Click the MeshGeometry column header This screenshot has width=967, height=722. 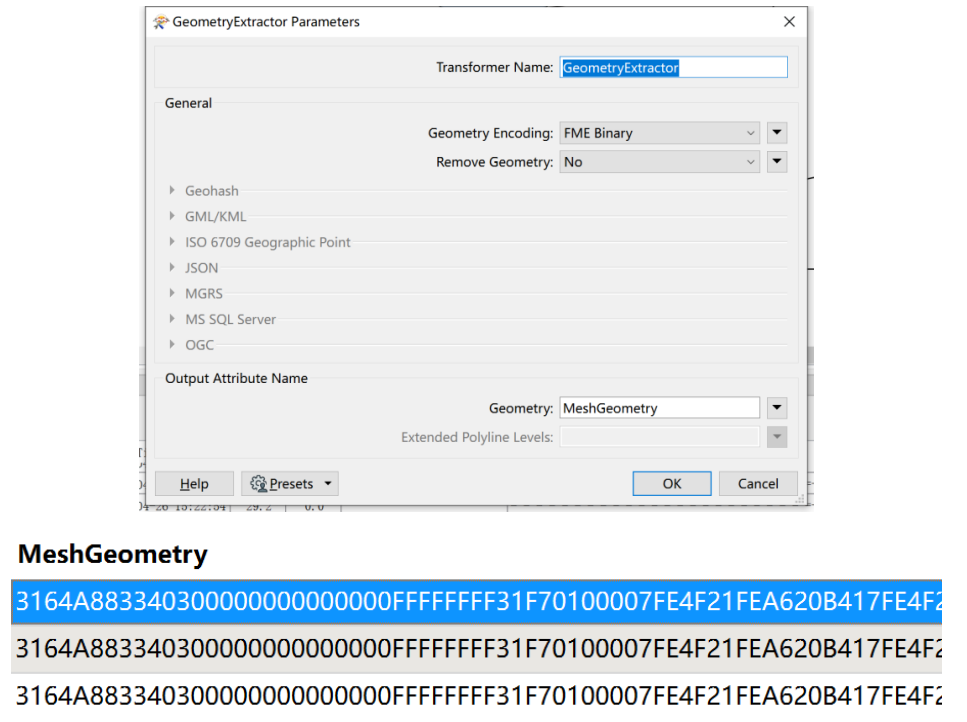[113, 554]
